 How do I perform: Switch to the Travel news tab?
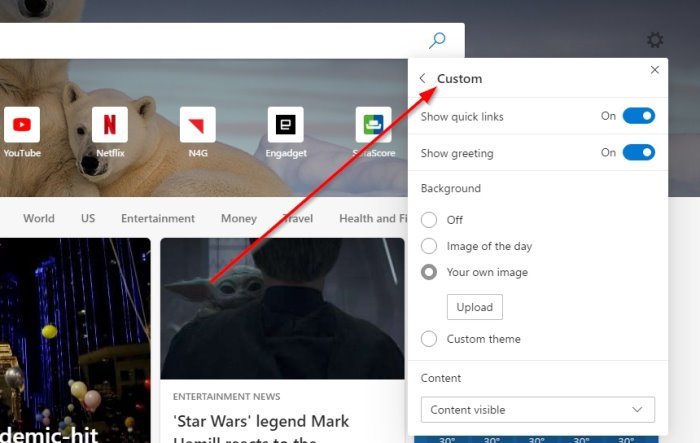298,218
